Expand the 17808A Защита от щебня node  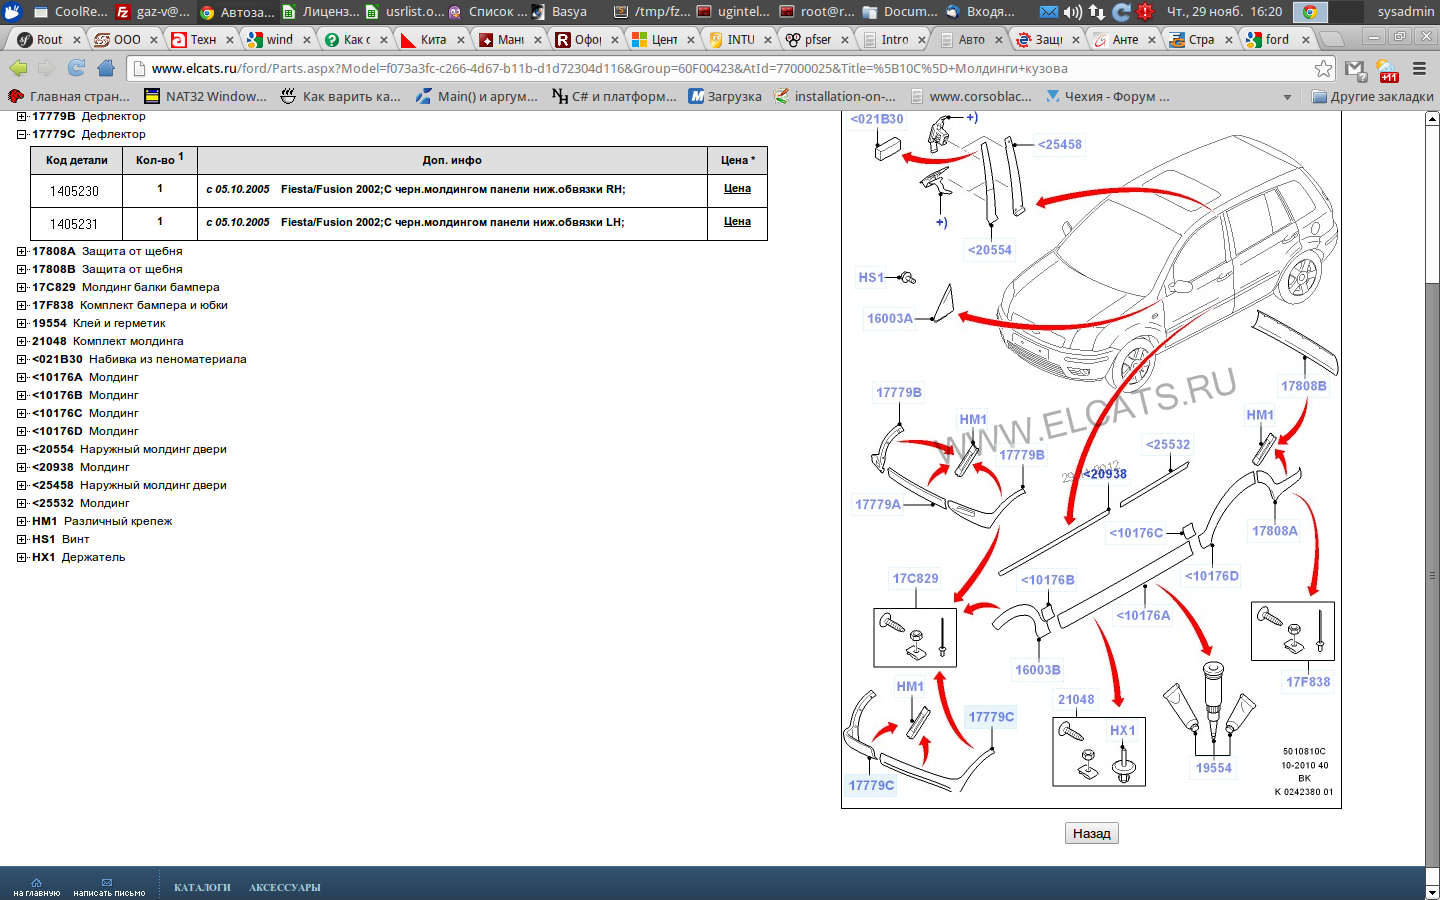(x=22, y=251)
